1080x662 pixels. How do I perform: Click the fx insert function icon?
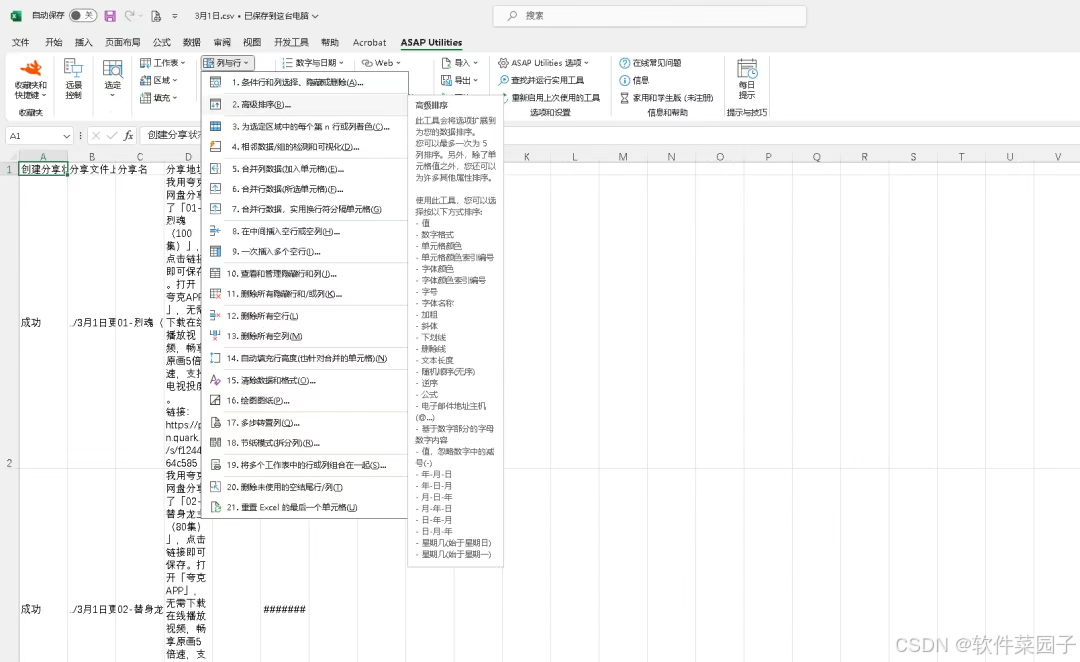pos(128,136)
